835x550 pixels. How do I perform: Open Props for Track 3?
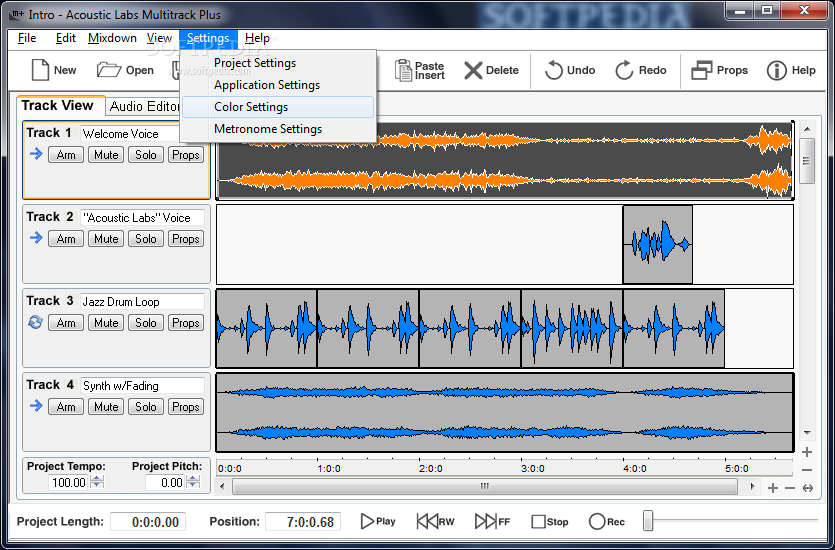186,323
